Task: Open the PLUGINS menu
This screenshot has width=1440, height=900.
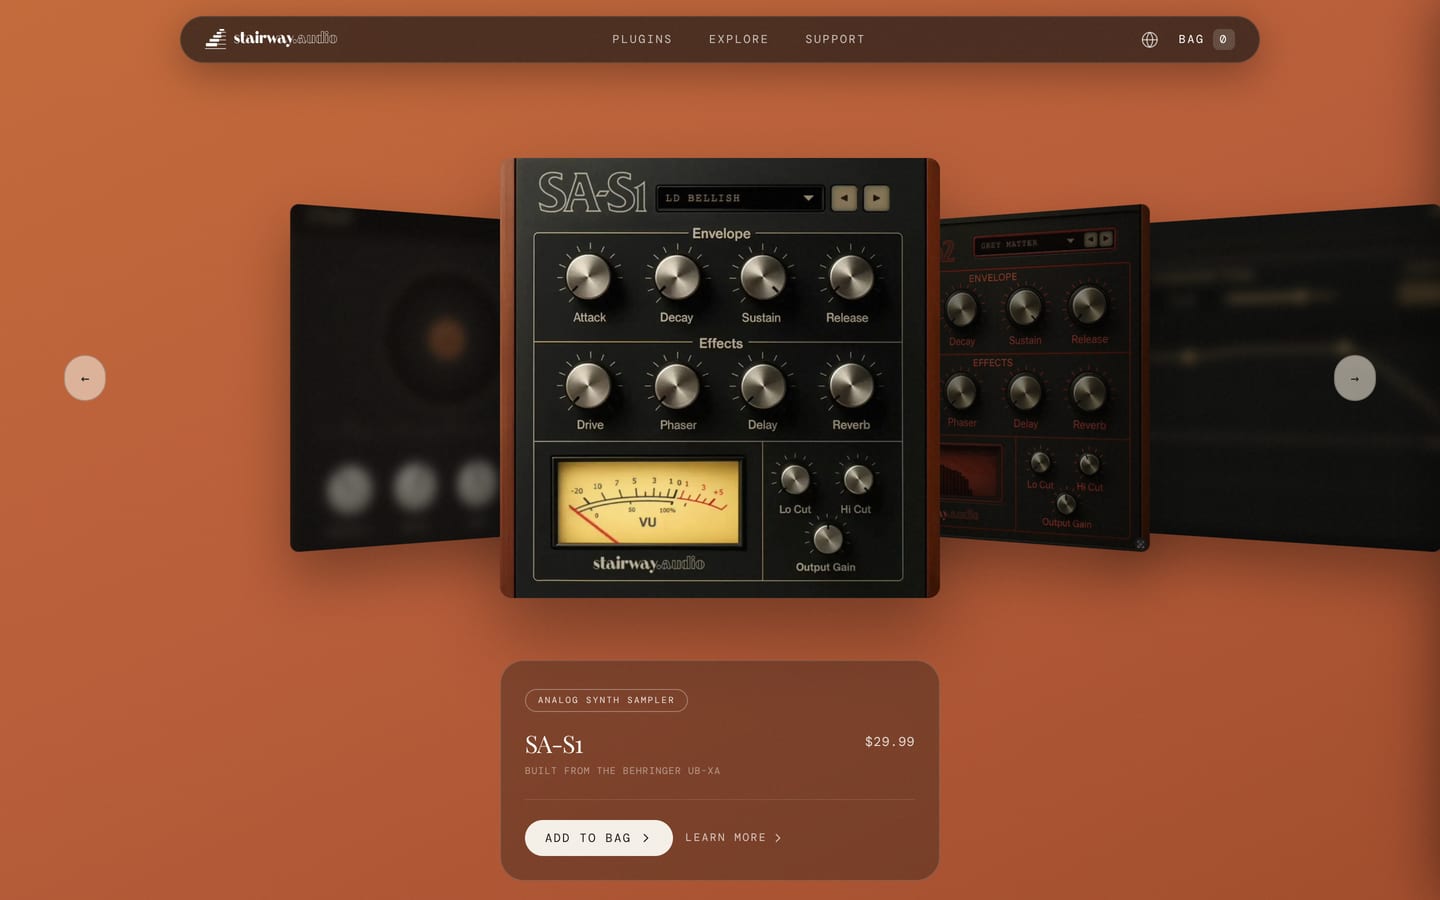Action: [642, 39]
